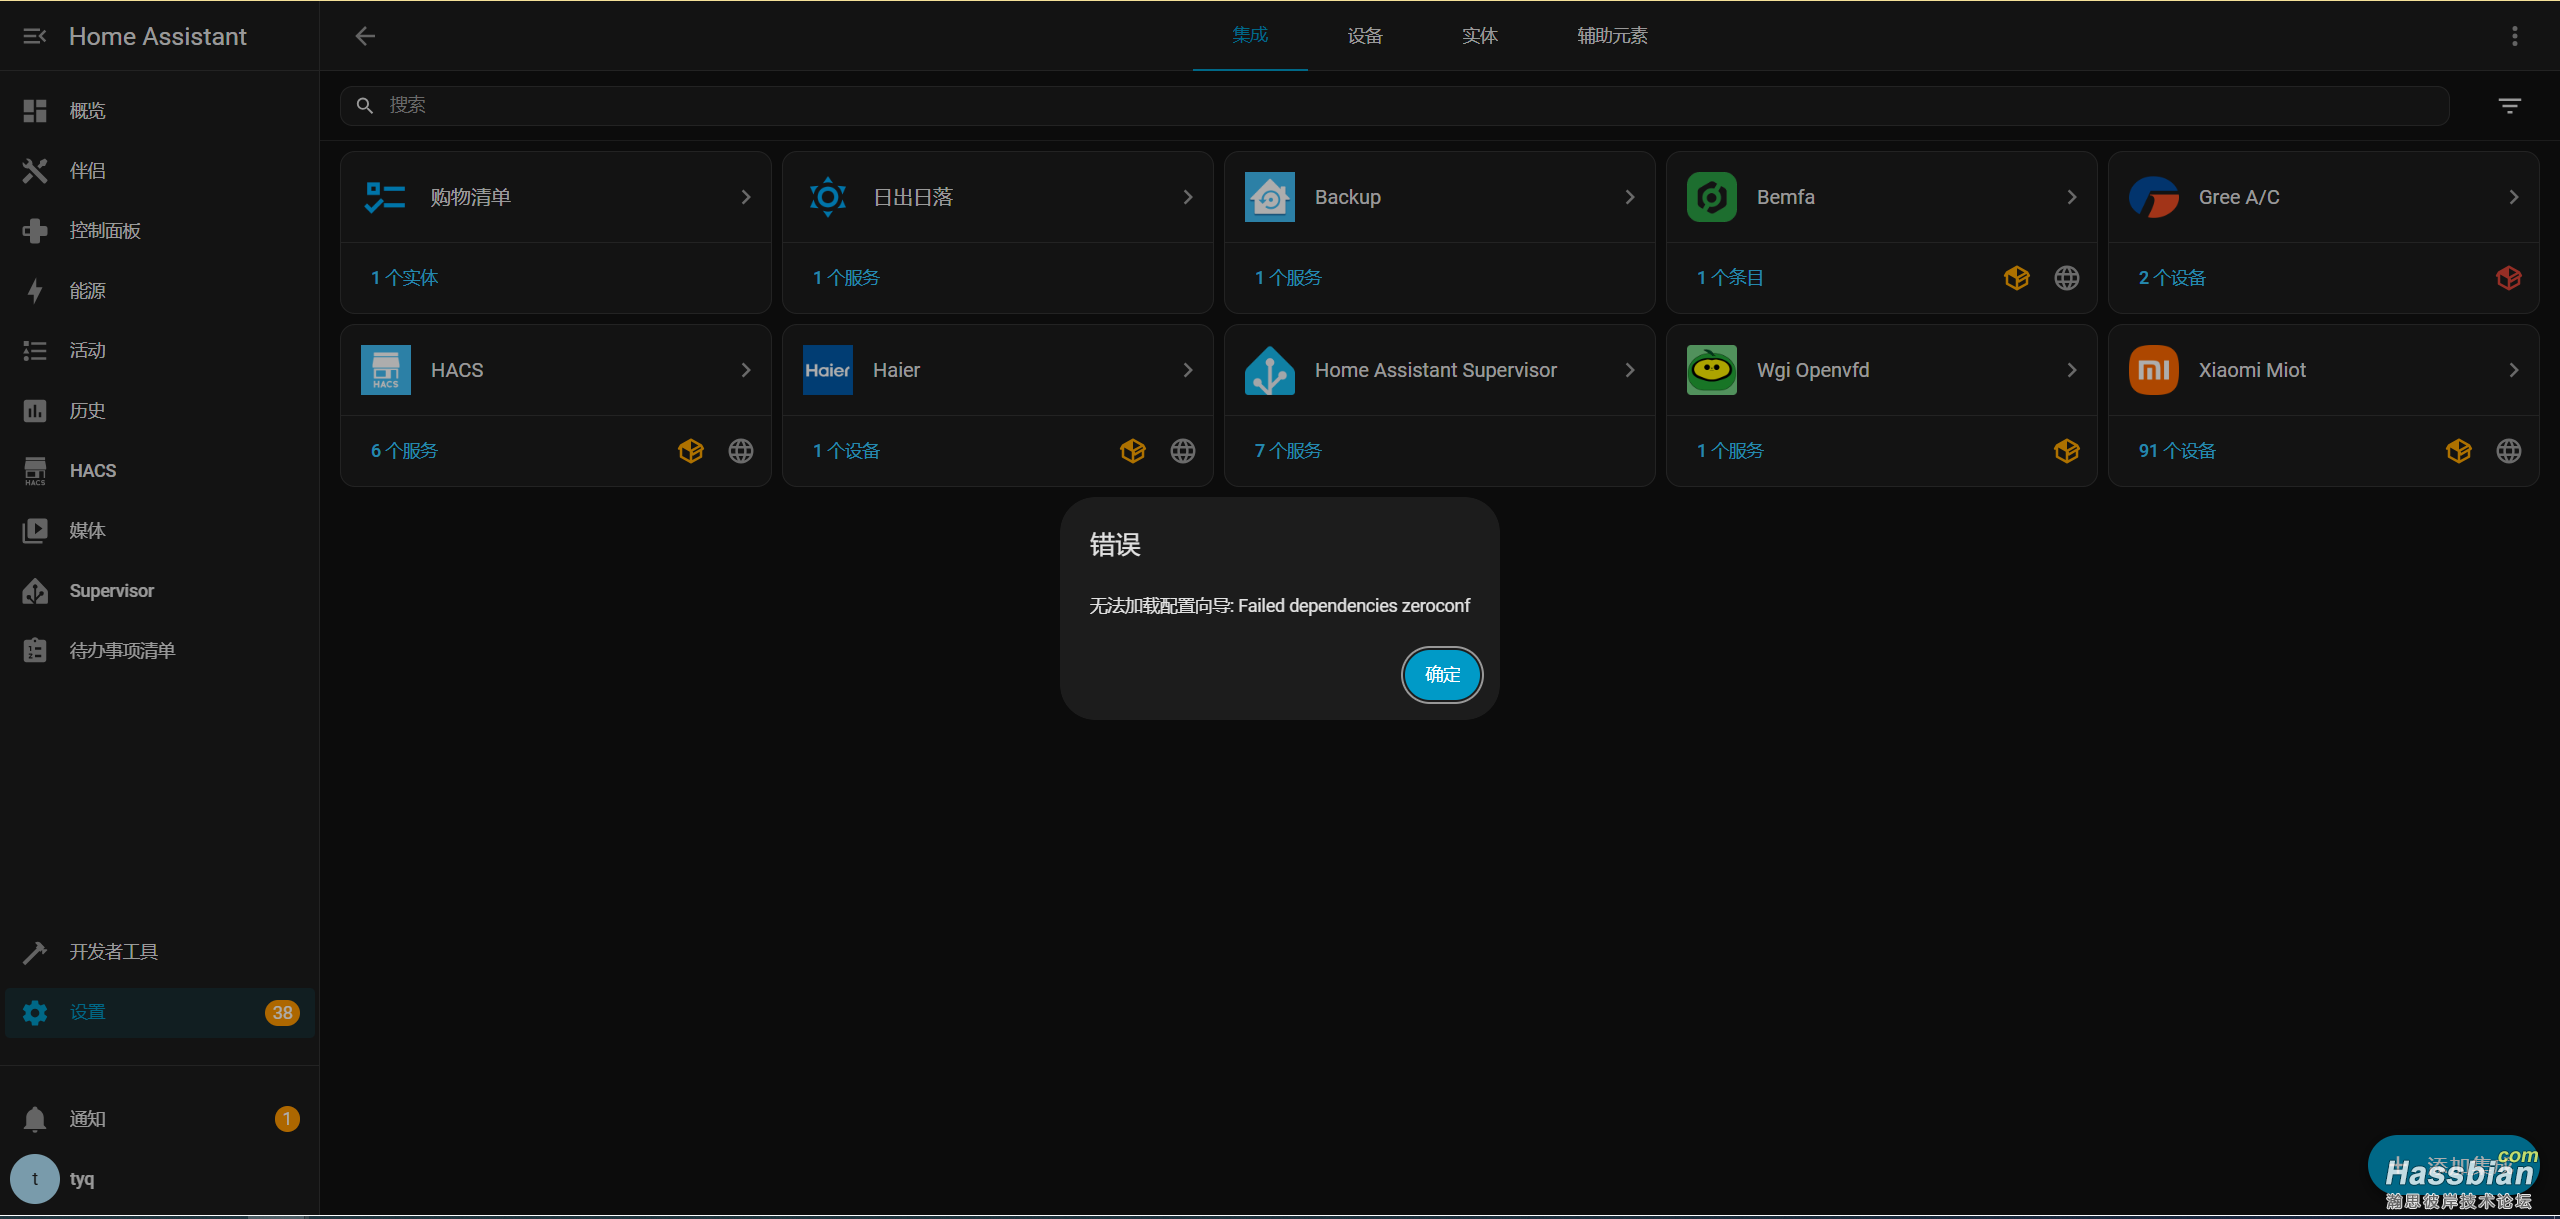Collapse the sidebar with hamburger menu icon
This screenshot has height=1219, width=2560.
(34, 36)
